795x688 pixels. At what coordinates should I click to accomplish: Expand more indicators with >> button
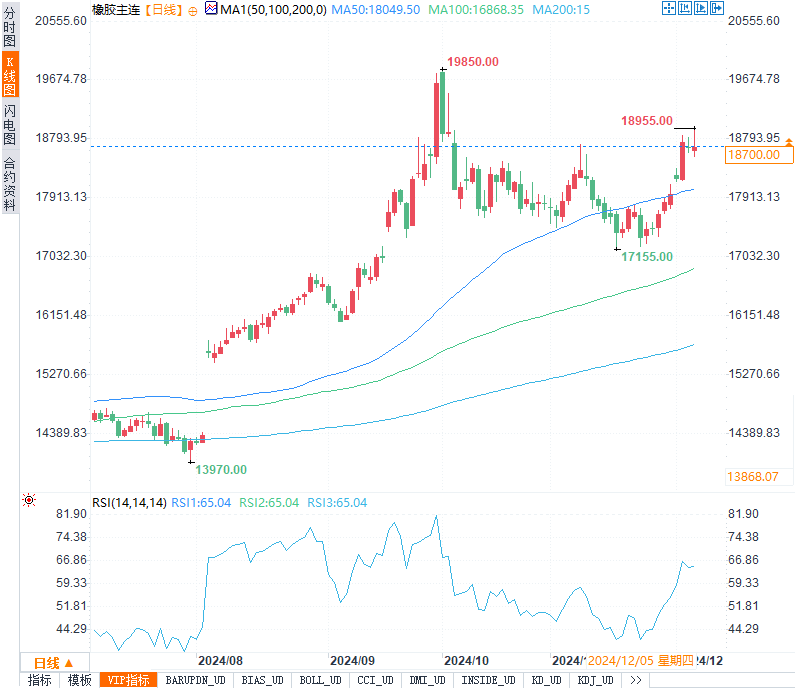pyautogui.click(x=635, y=680)
